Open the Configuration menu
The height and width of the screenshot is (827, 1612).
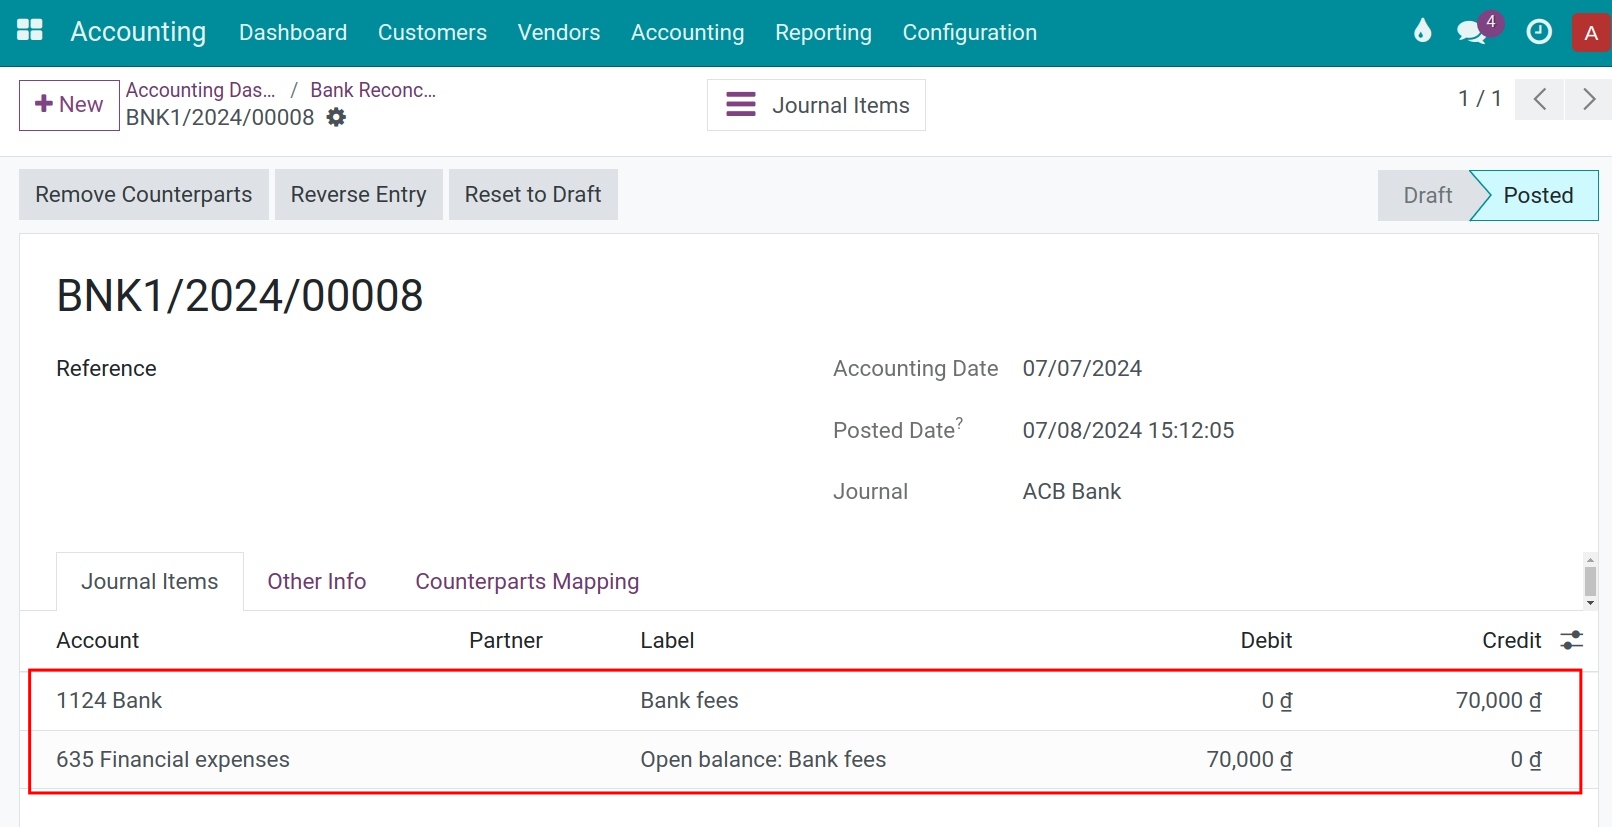point(969,32)
